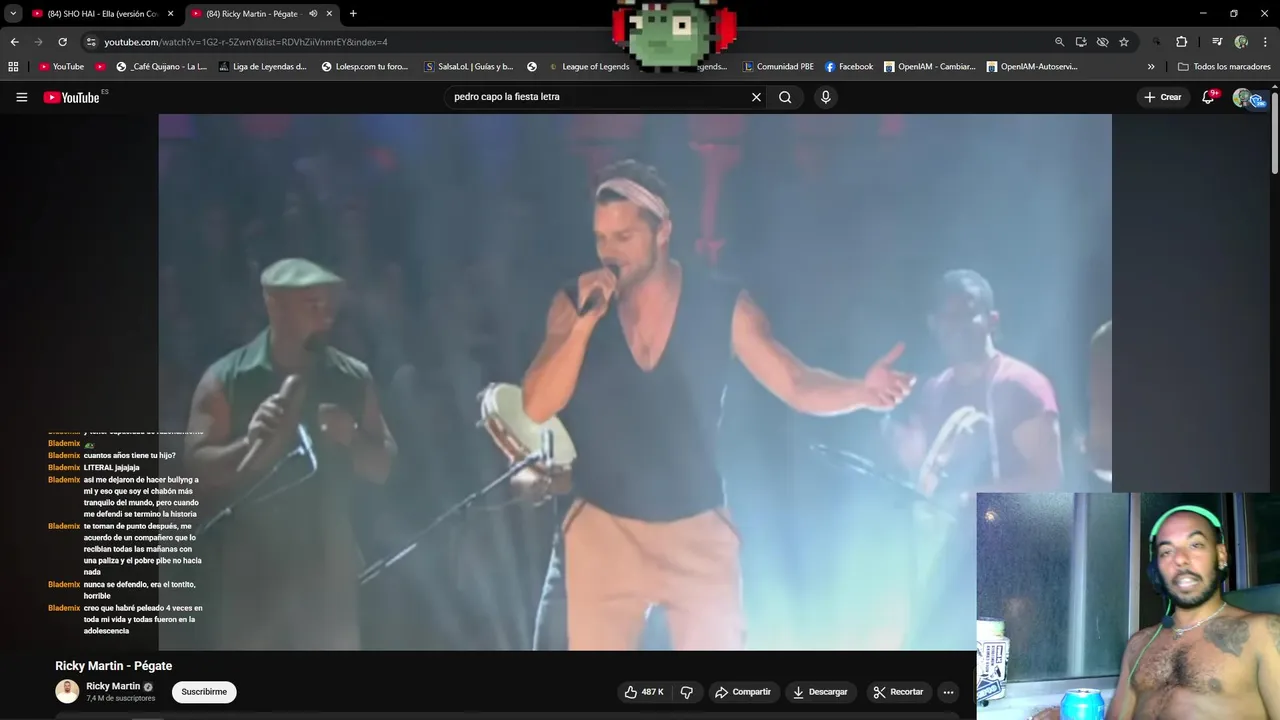The height and width of the screenshot is (720, 1280).
Task: Click the Compartir button
Action: [x=743, y=692]
